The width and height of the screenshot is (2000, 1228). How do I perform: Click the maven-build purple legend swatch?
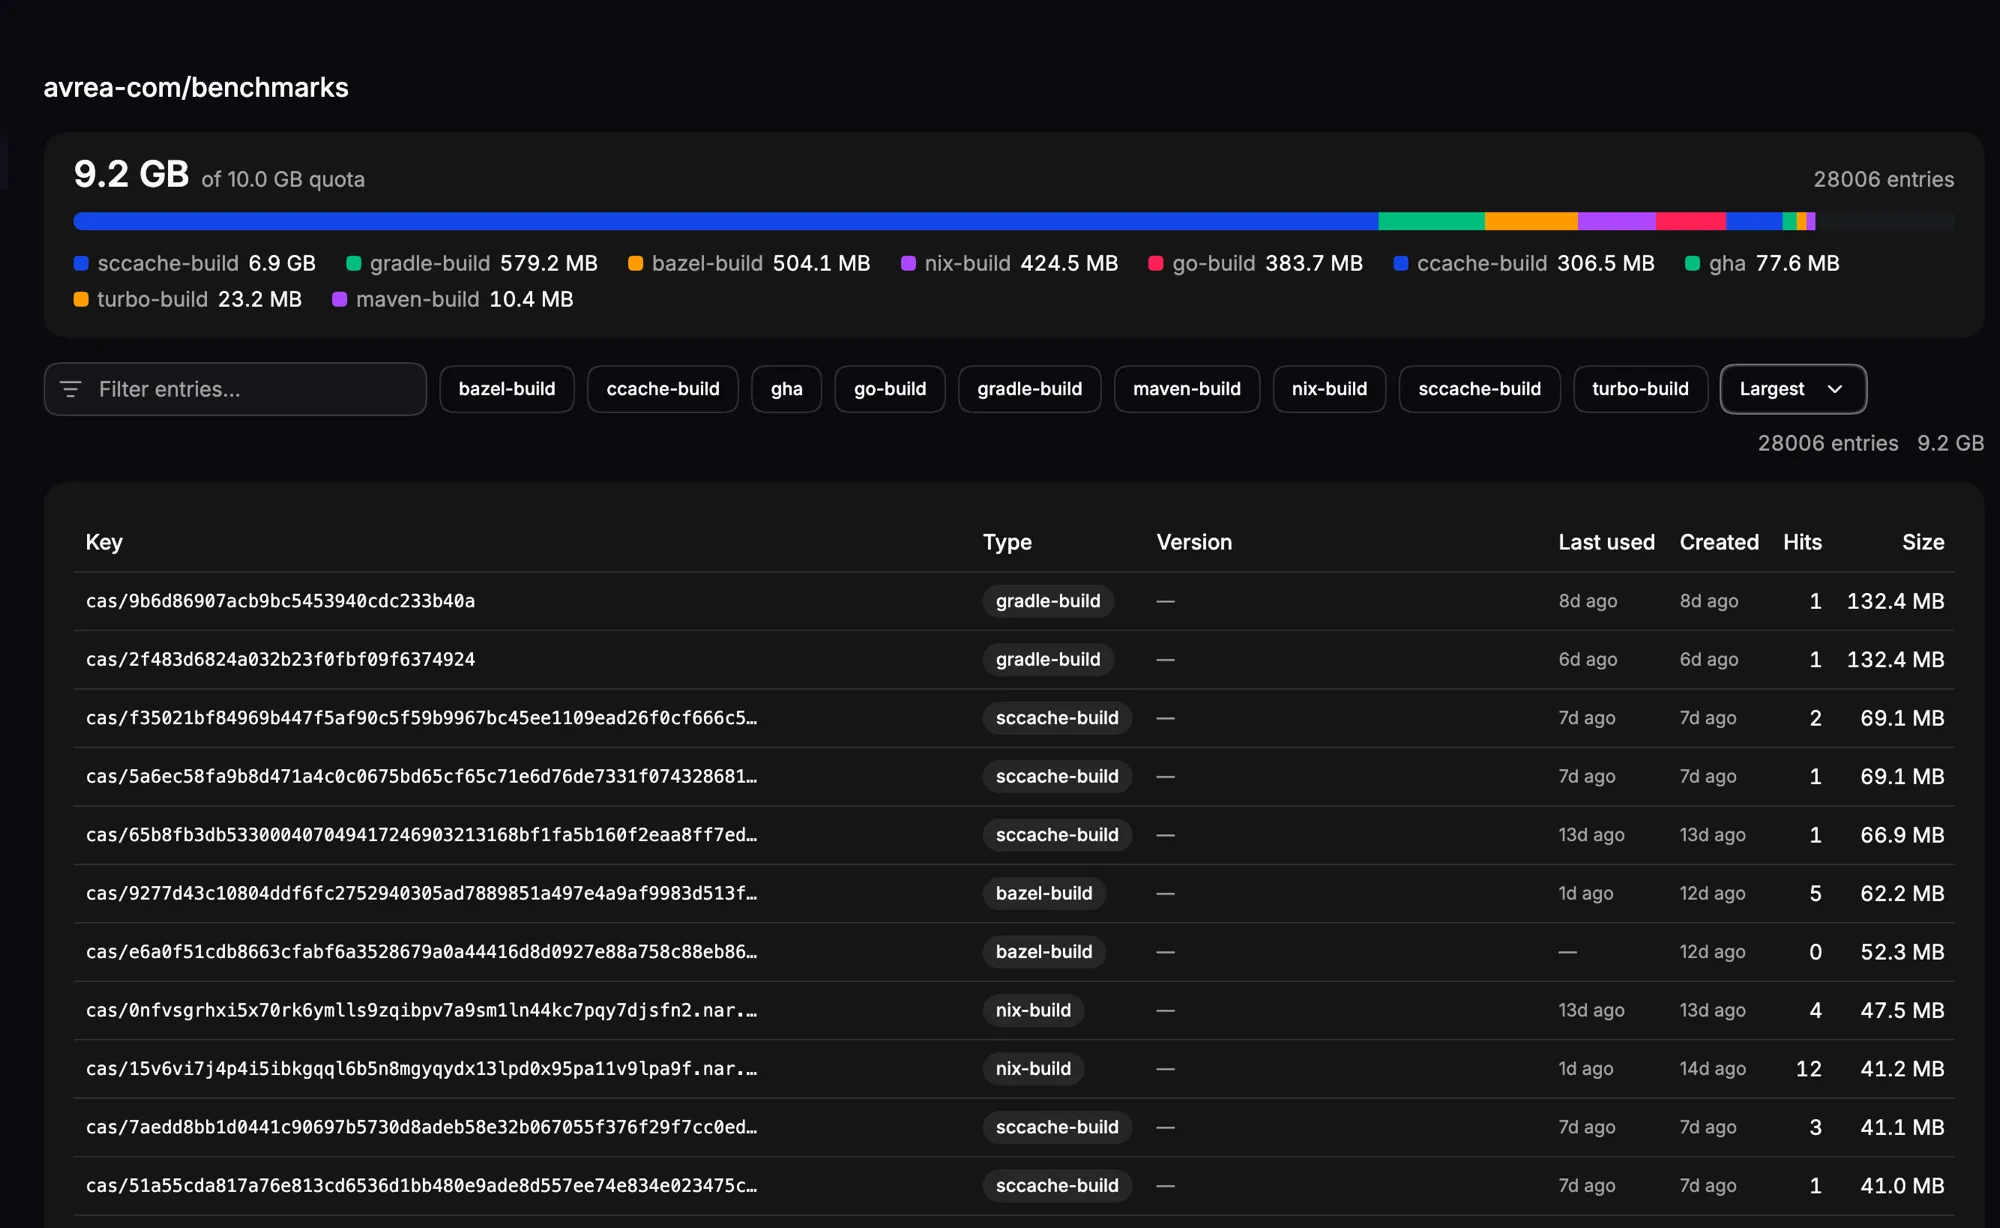(339, 299)
